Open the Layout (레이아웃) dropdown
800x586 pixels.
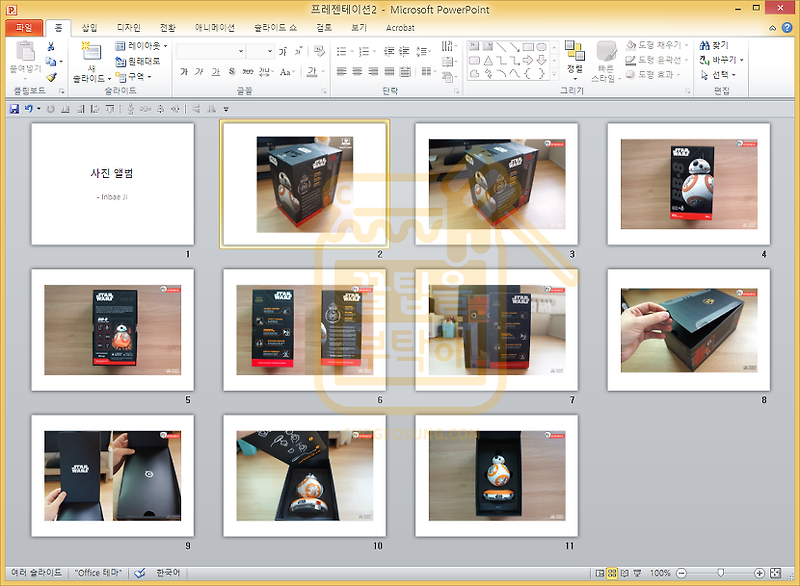tap(141, 46)
